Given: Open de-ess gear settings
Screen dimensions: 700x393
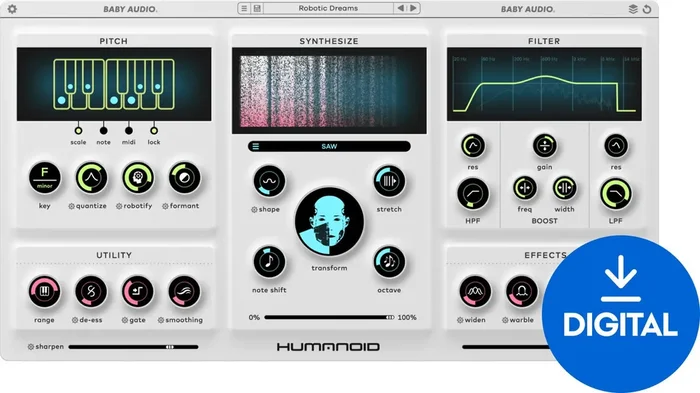Looking at the screenshot, I should (x=75, y=320).
